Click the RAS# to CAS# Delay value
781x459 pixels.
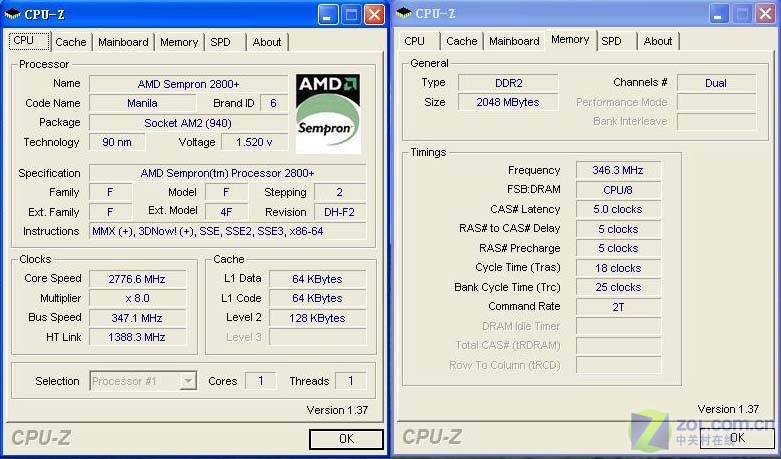pos(618,230)
